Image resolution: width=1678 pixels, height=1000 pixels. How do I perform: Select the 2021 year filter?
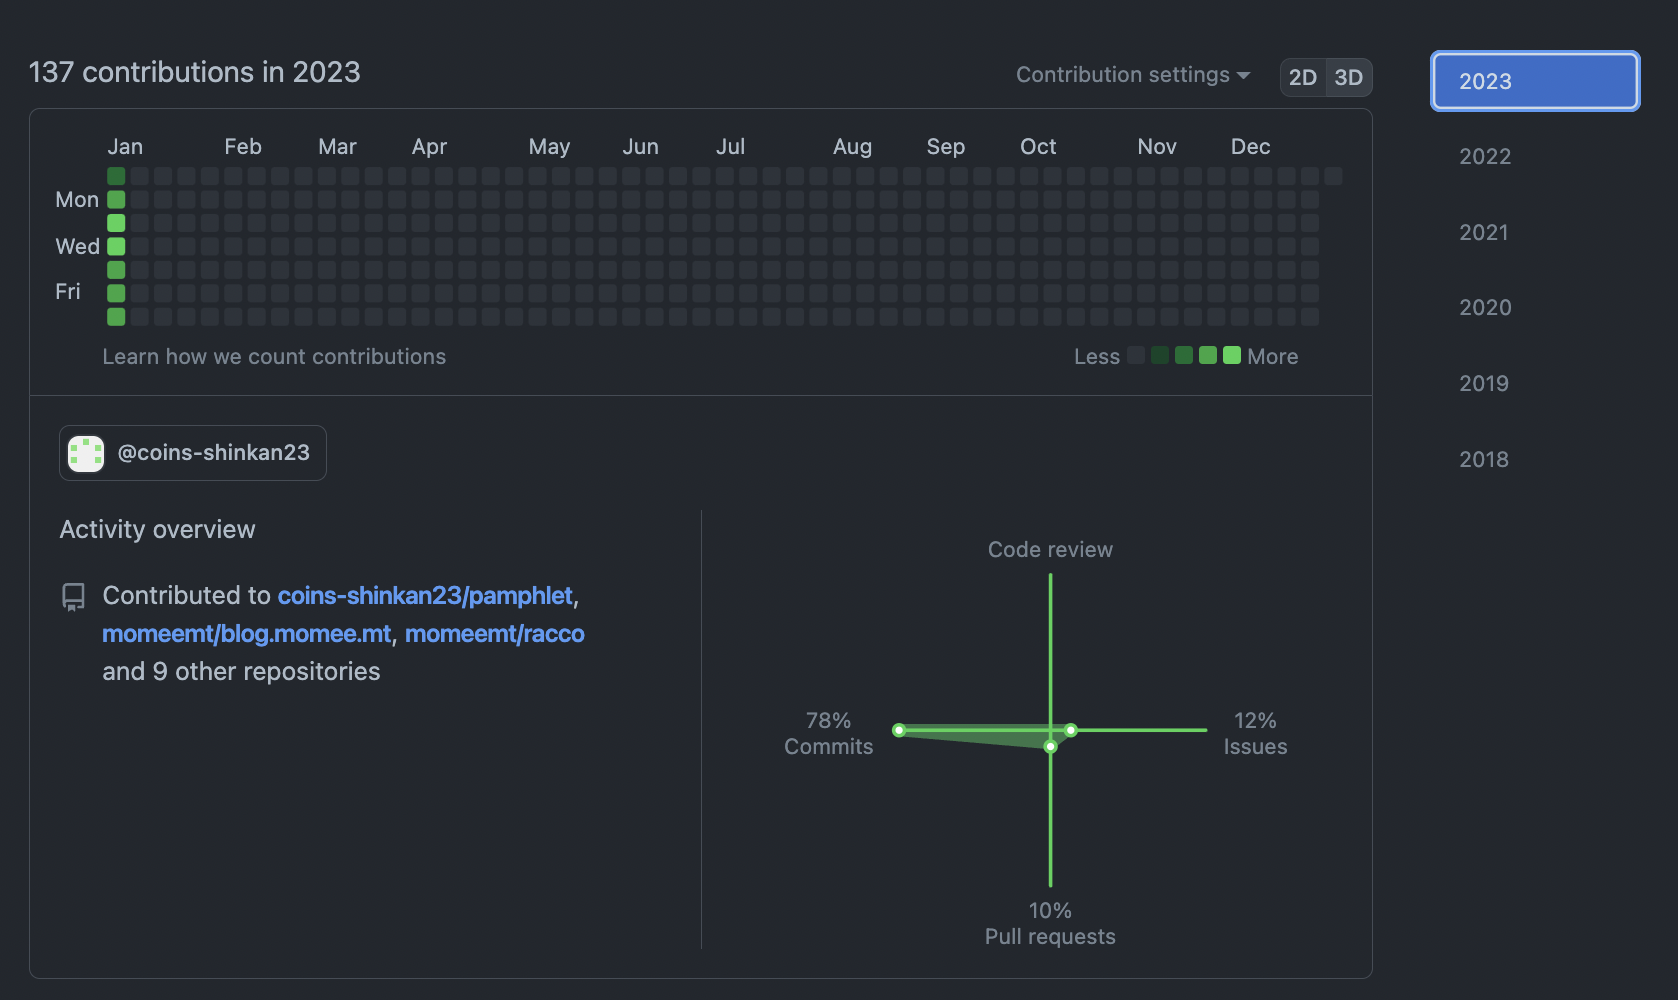pos(1484,233)
